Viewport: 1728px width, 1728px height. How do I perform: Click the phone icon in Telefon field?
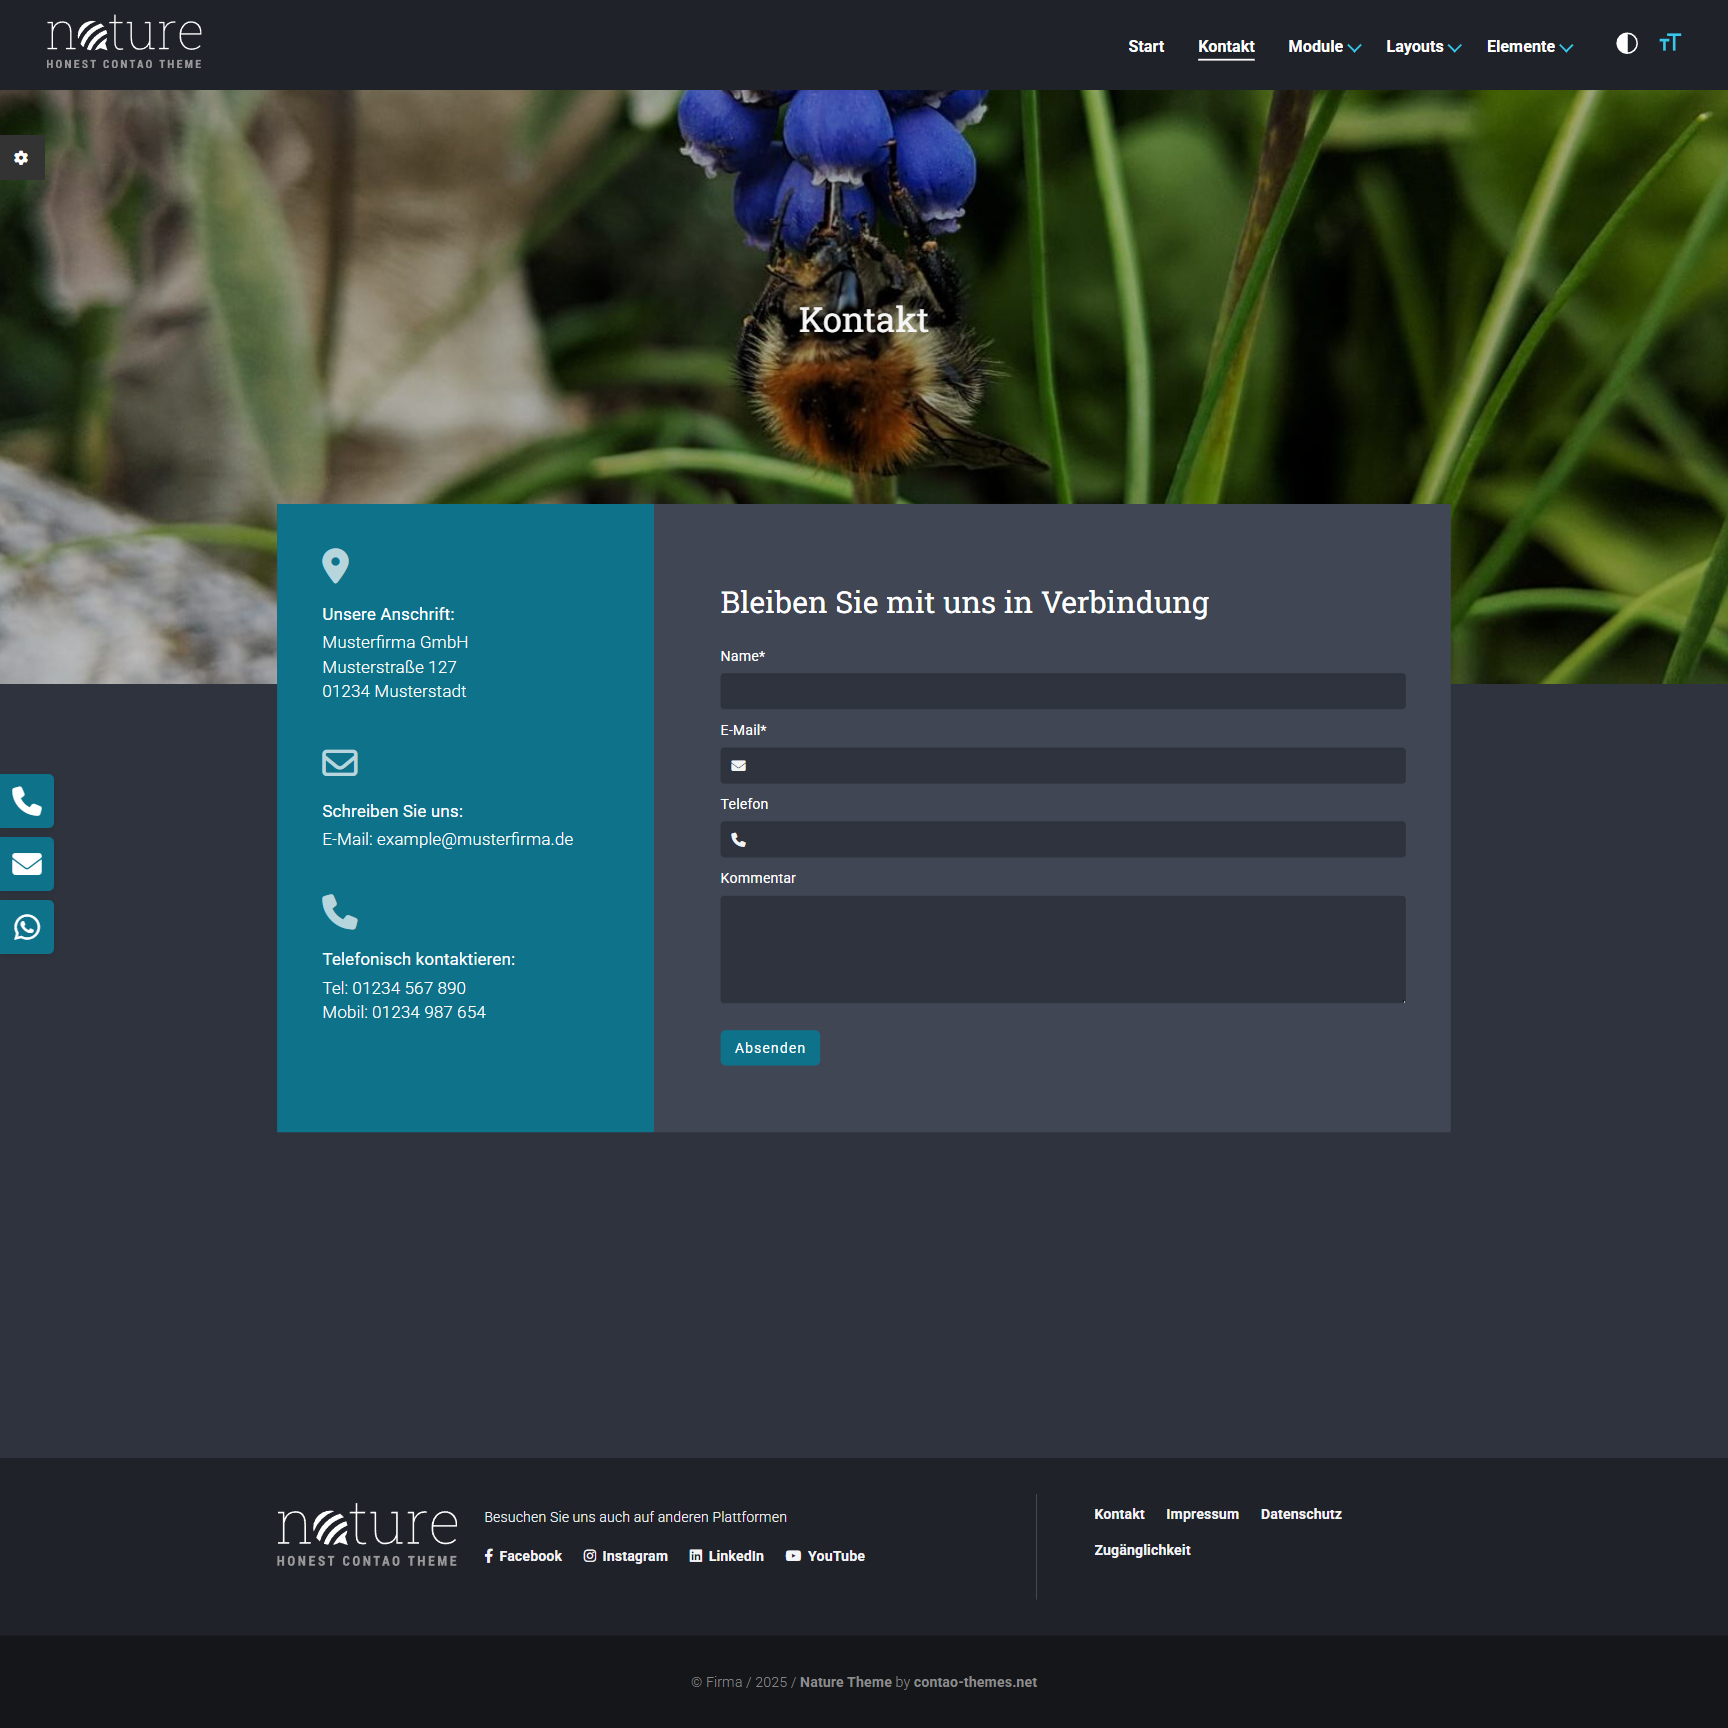coord(739,840)
